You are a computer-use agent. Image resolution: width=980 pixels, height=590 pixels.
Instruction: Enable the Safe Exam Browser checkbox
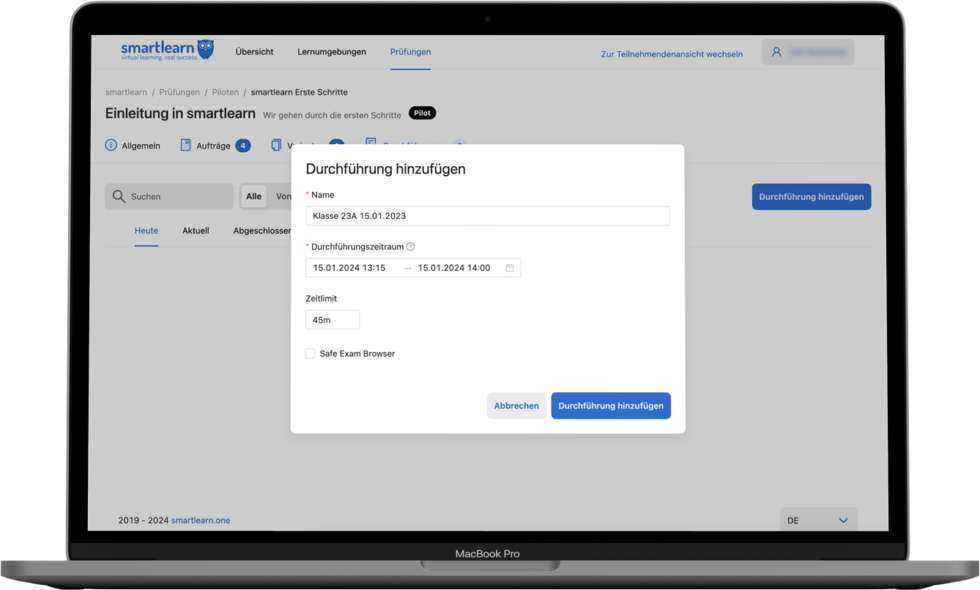coord(310,353)
